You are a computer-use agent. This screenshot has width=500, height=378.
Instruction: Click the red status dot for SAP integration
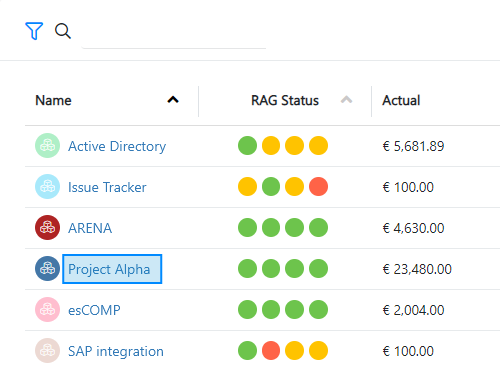coord(271,351)
